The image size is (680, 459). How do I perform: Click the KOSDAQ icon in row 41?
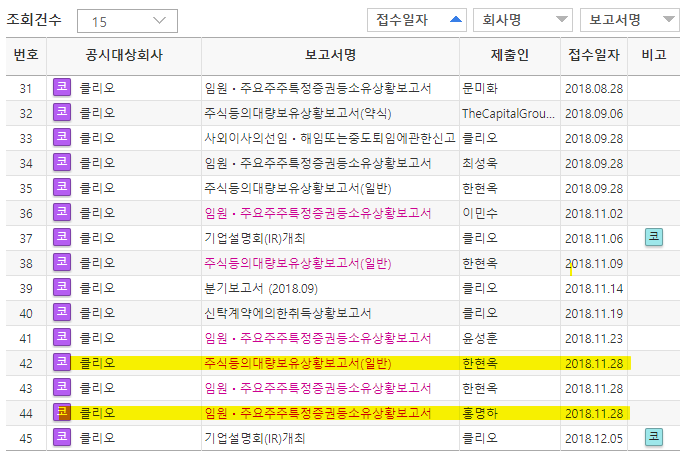tap(62, 338)
